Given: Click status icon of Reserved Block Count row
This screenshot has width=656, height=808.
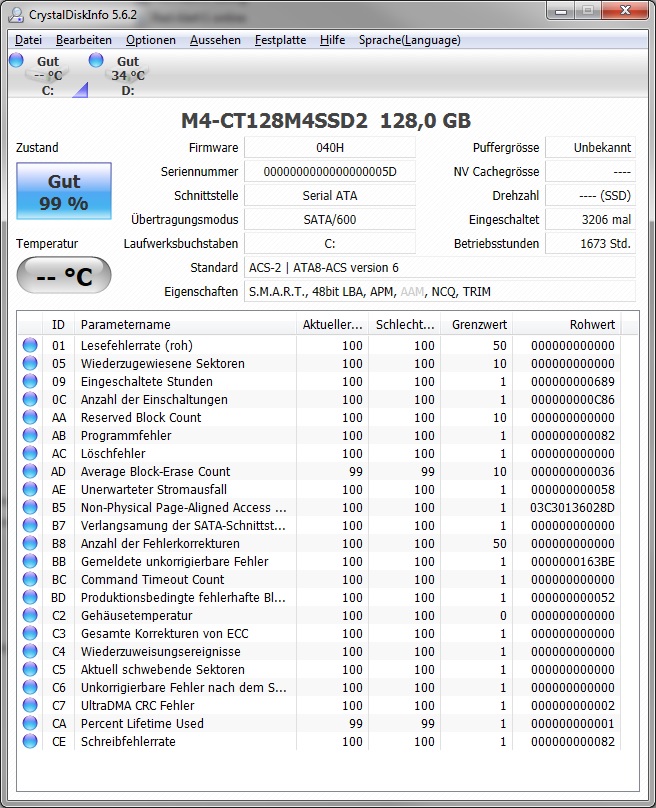Looking at the screenshot, I should [x=30, y=417].
